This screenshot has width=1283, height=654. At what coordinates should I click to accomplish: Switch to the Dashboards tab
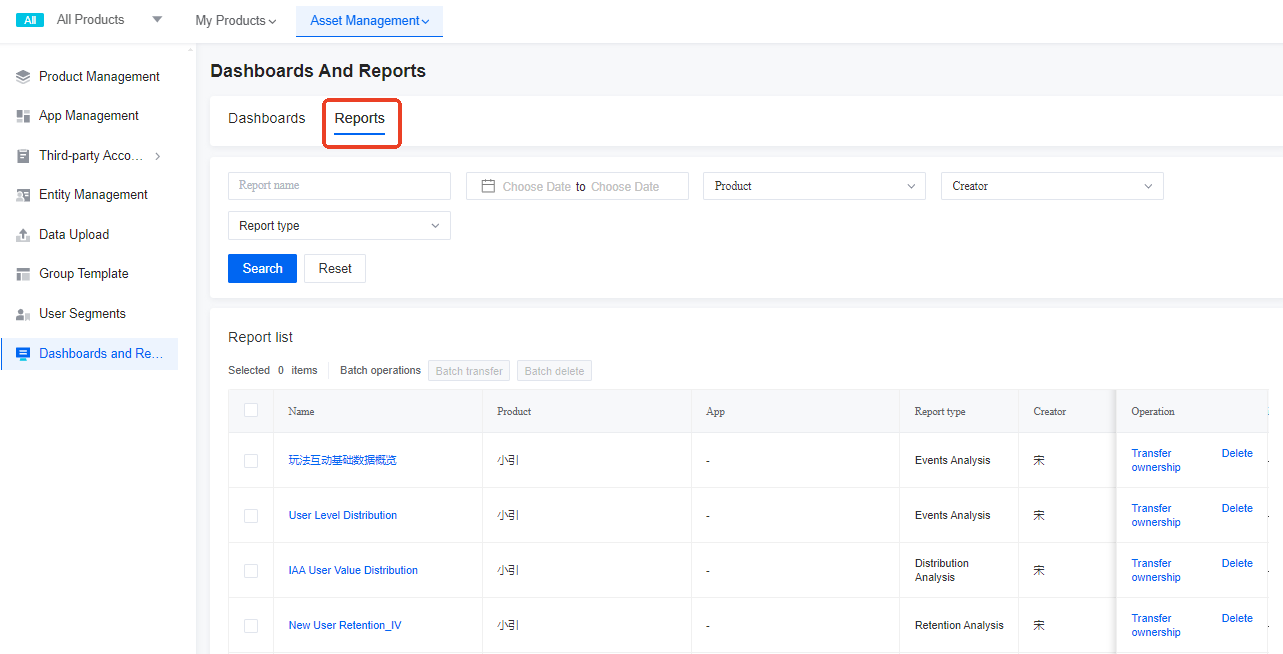[266, 118]
